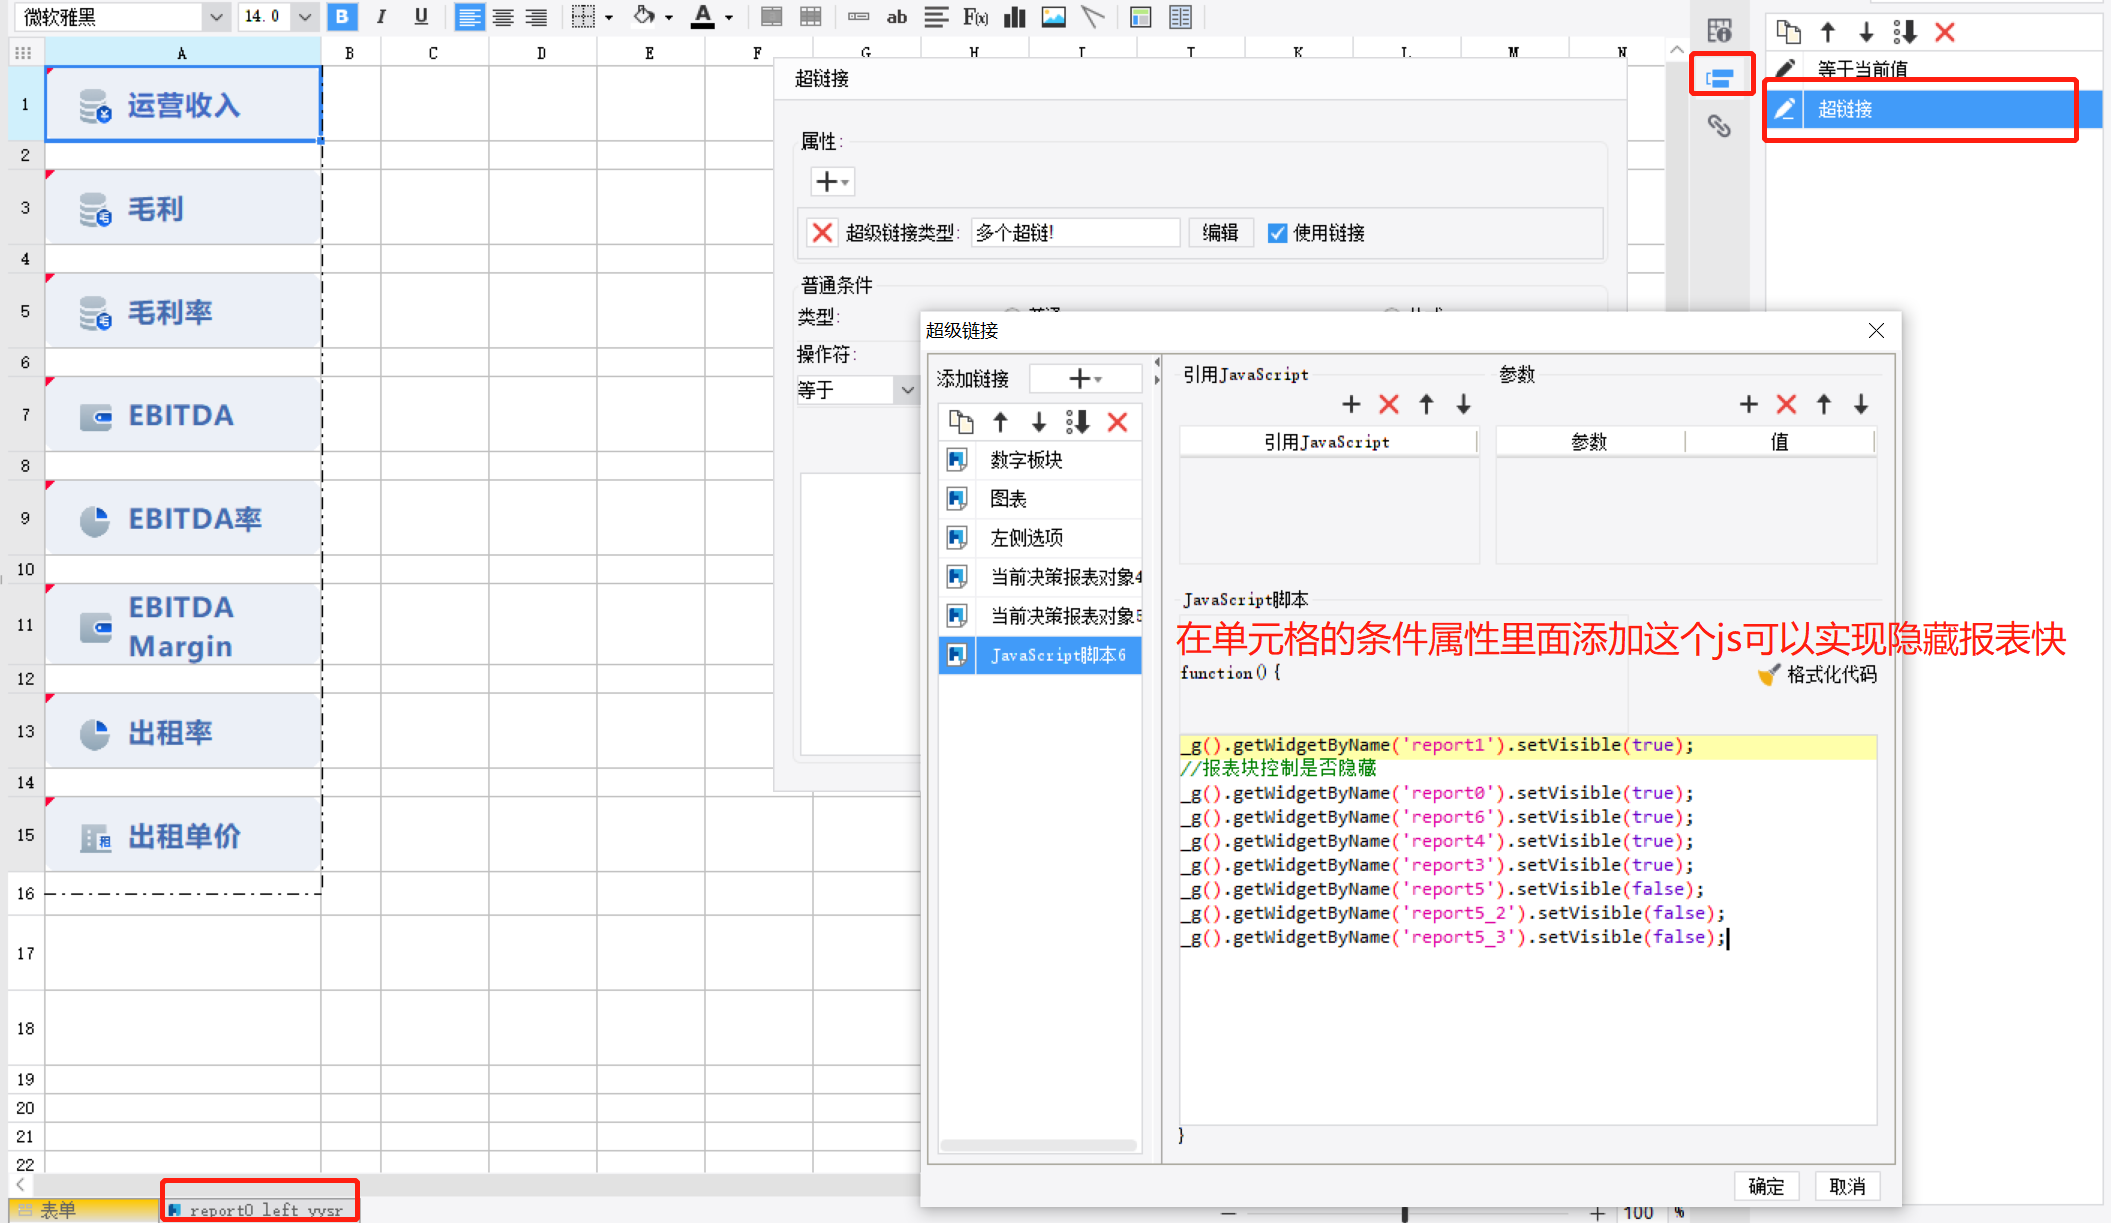
Task: Expand the font size dropdown
Action: [305, 16]
